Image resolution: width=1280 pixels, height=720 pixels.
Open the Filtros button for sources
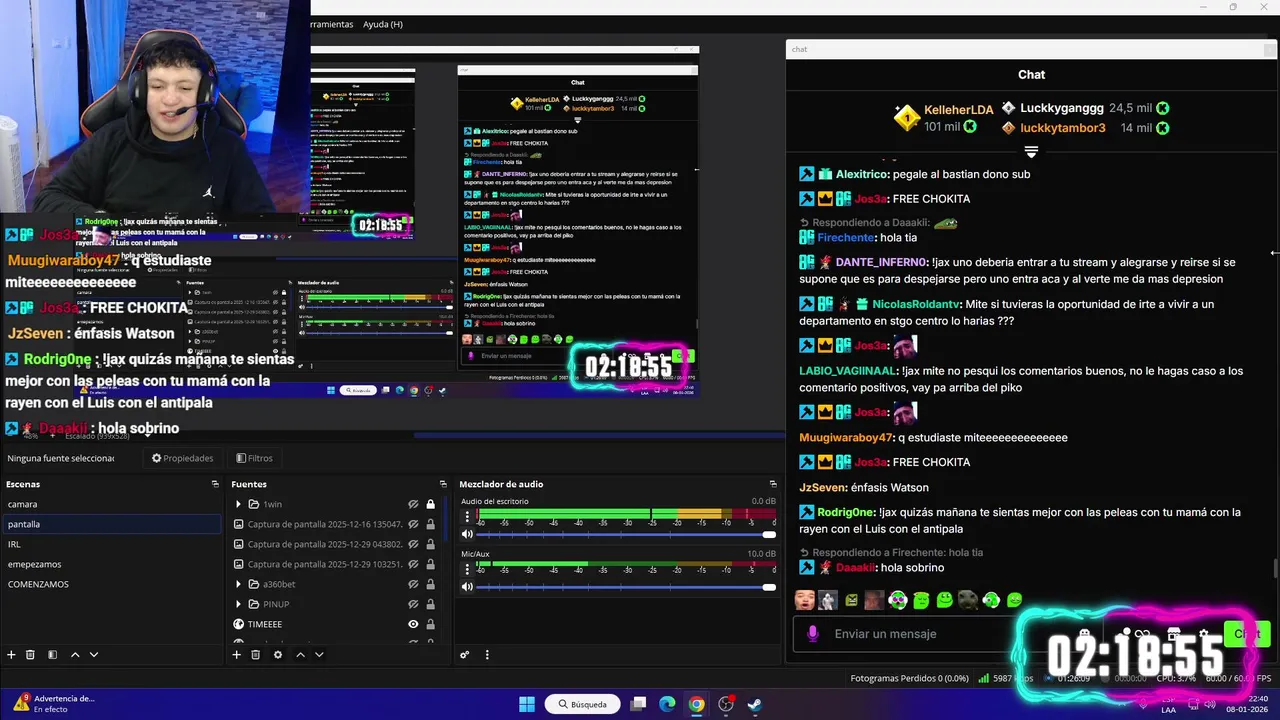point(254,458)
